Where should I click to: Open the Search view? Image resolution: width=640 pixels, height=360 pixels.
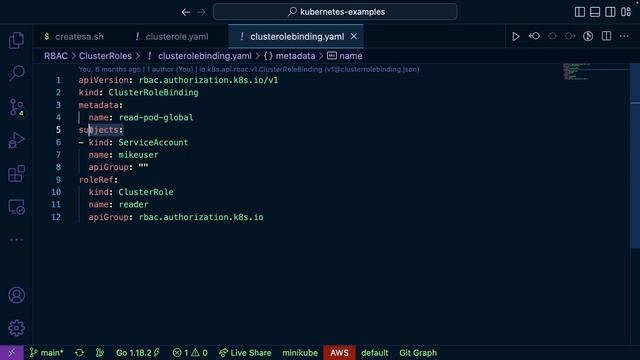[x=16, y=73]
